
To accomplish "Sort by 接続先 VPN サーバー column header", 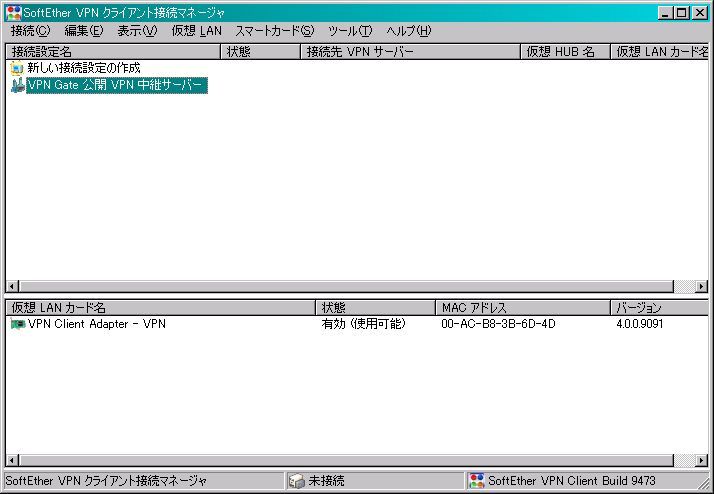I will click(x=410, y=51).
